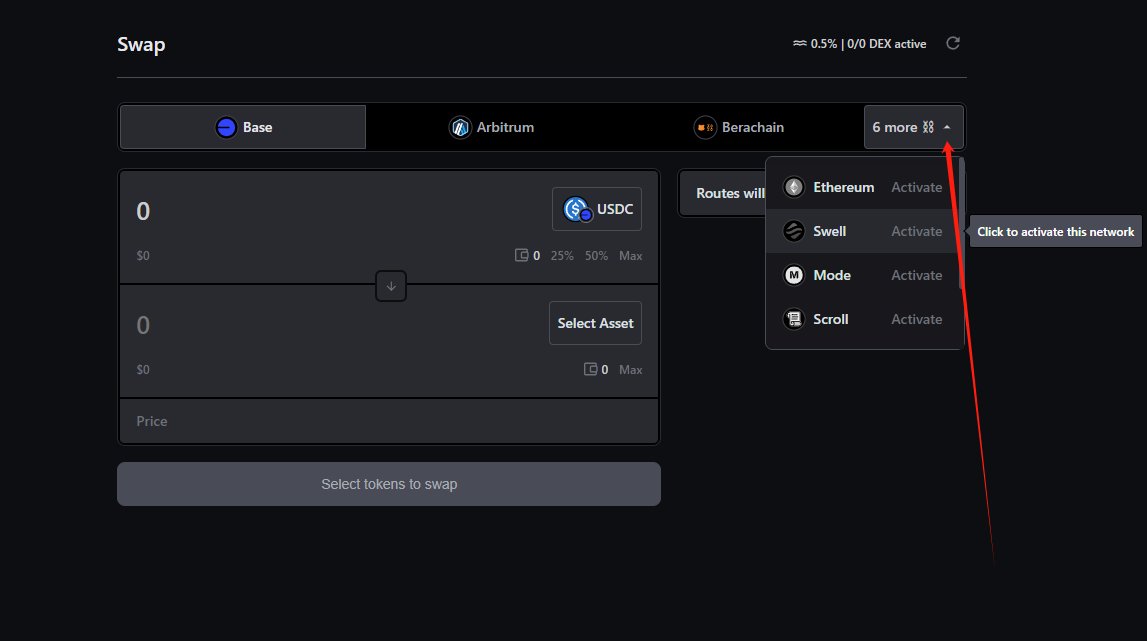Click the Price row label
This screenshot has width=1147, height=641.
151,421
